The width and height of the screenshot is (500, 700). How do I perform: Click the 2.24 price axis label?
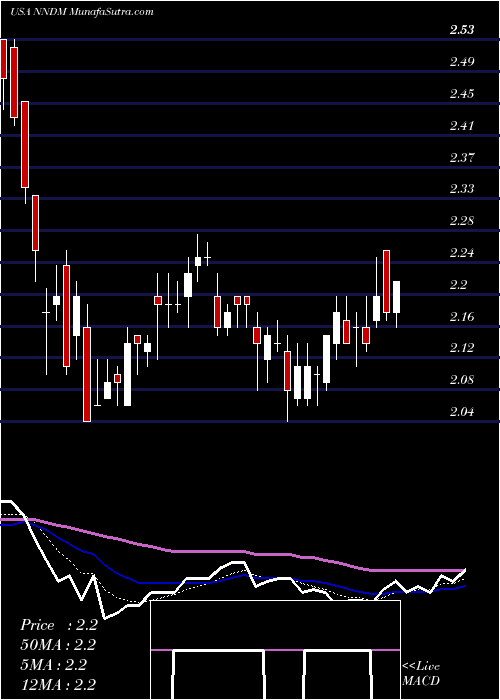coord(462,254)
